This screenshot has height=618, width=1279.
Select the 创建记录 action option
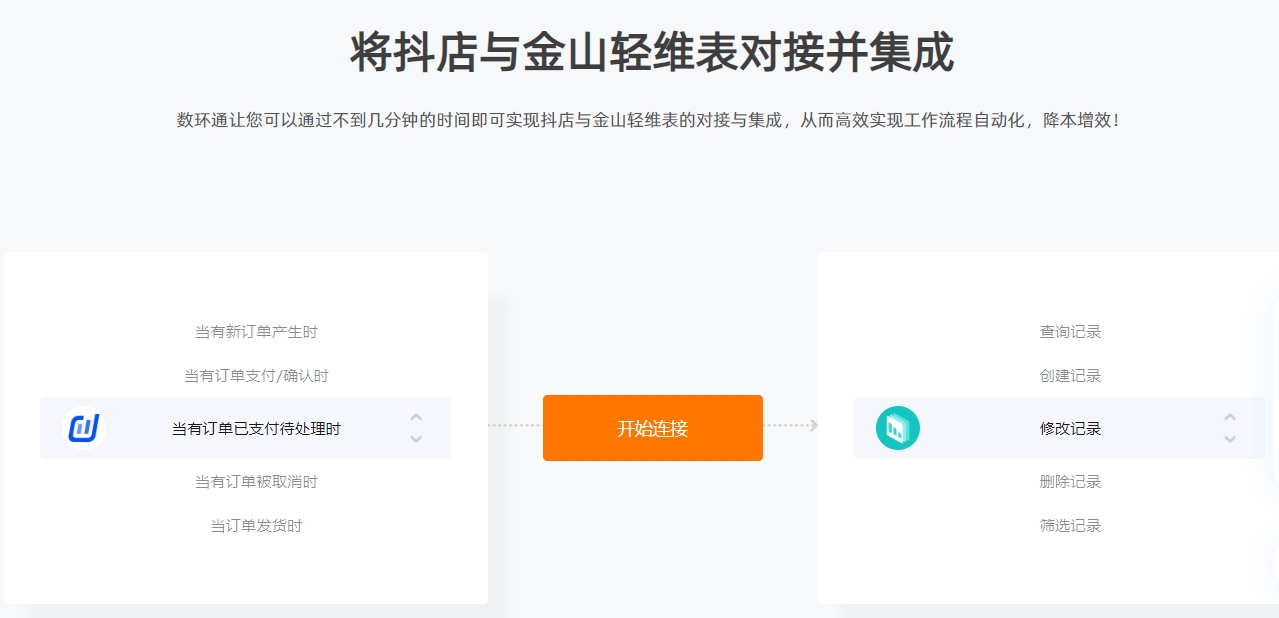1070,376
